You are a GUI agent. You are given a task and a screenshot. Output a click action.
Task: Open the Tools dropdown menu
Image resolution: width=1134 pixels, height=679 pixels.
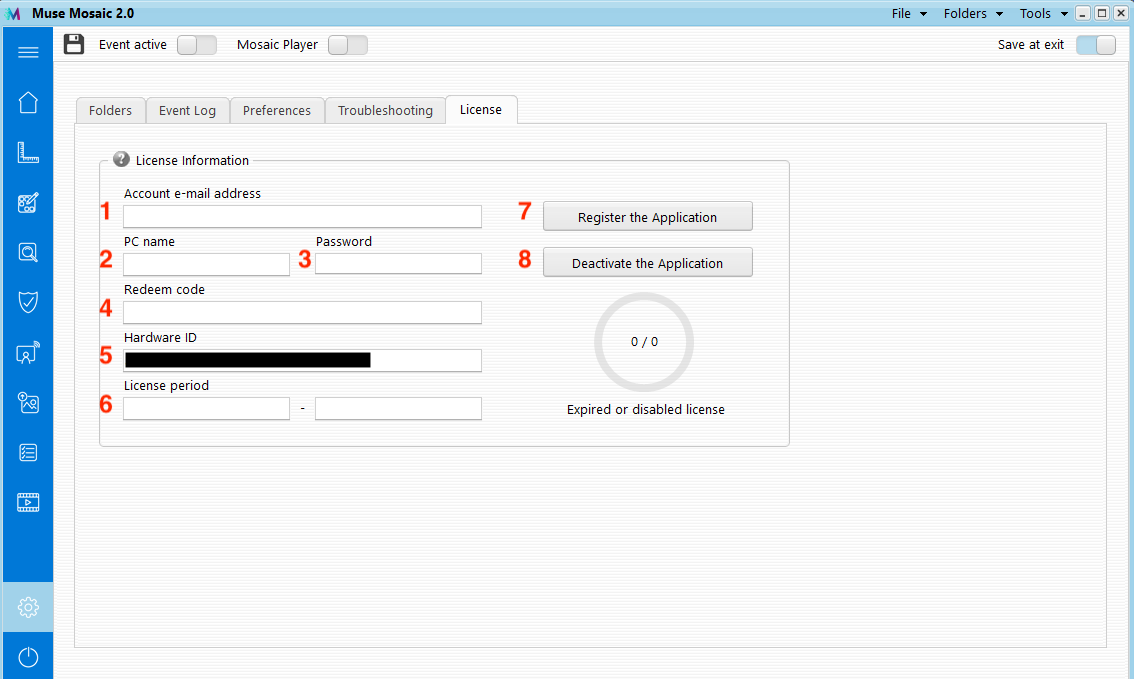click(1044, 14)
